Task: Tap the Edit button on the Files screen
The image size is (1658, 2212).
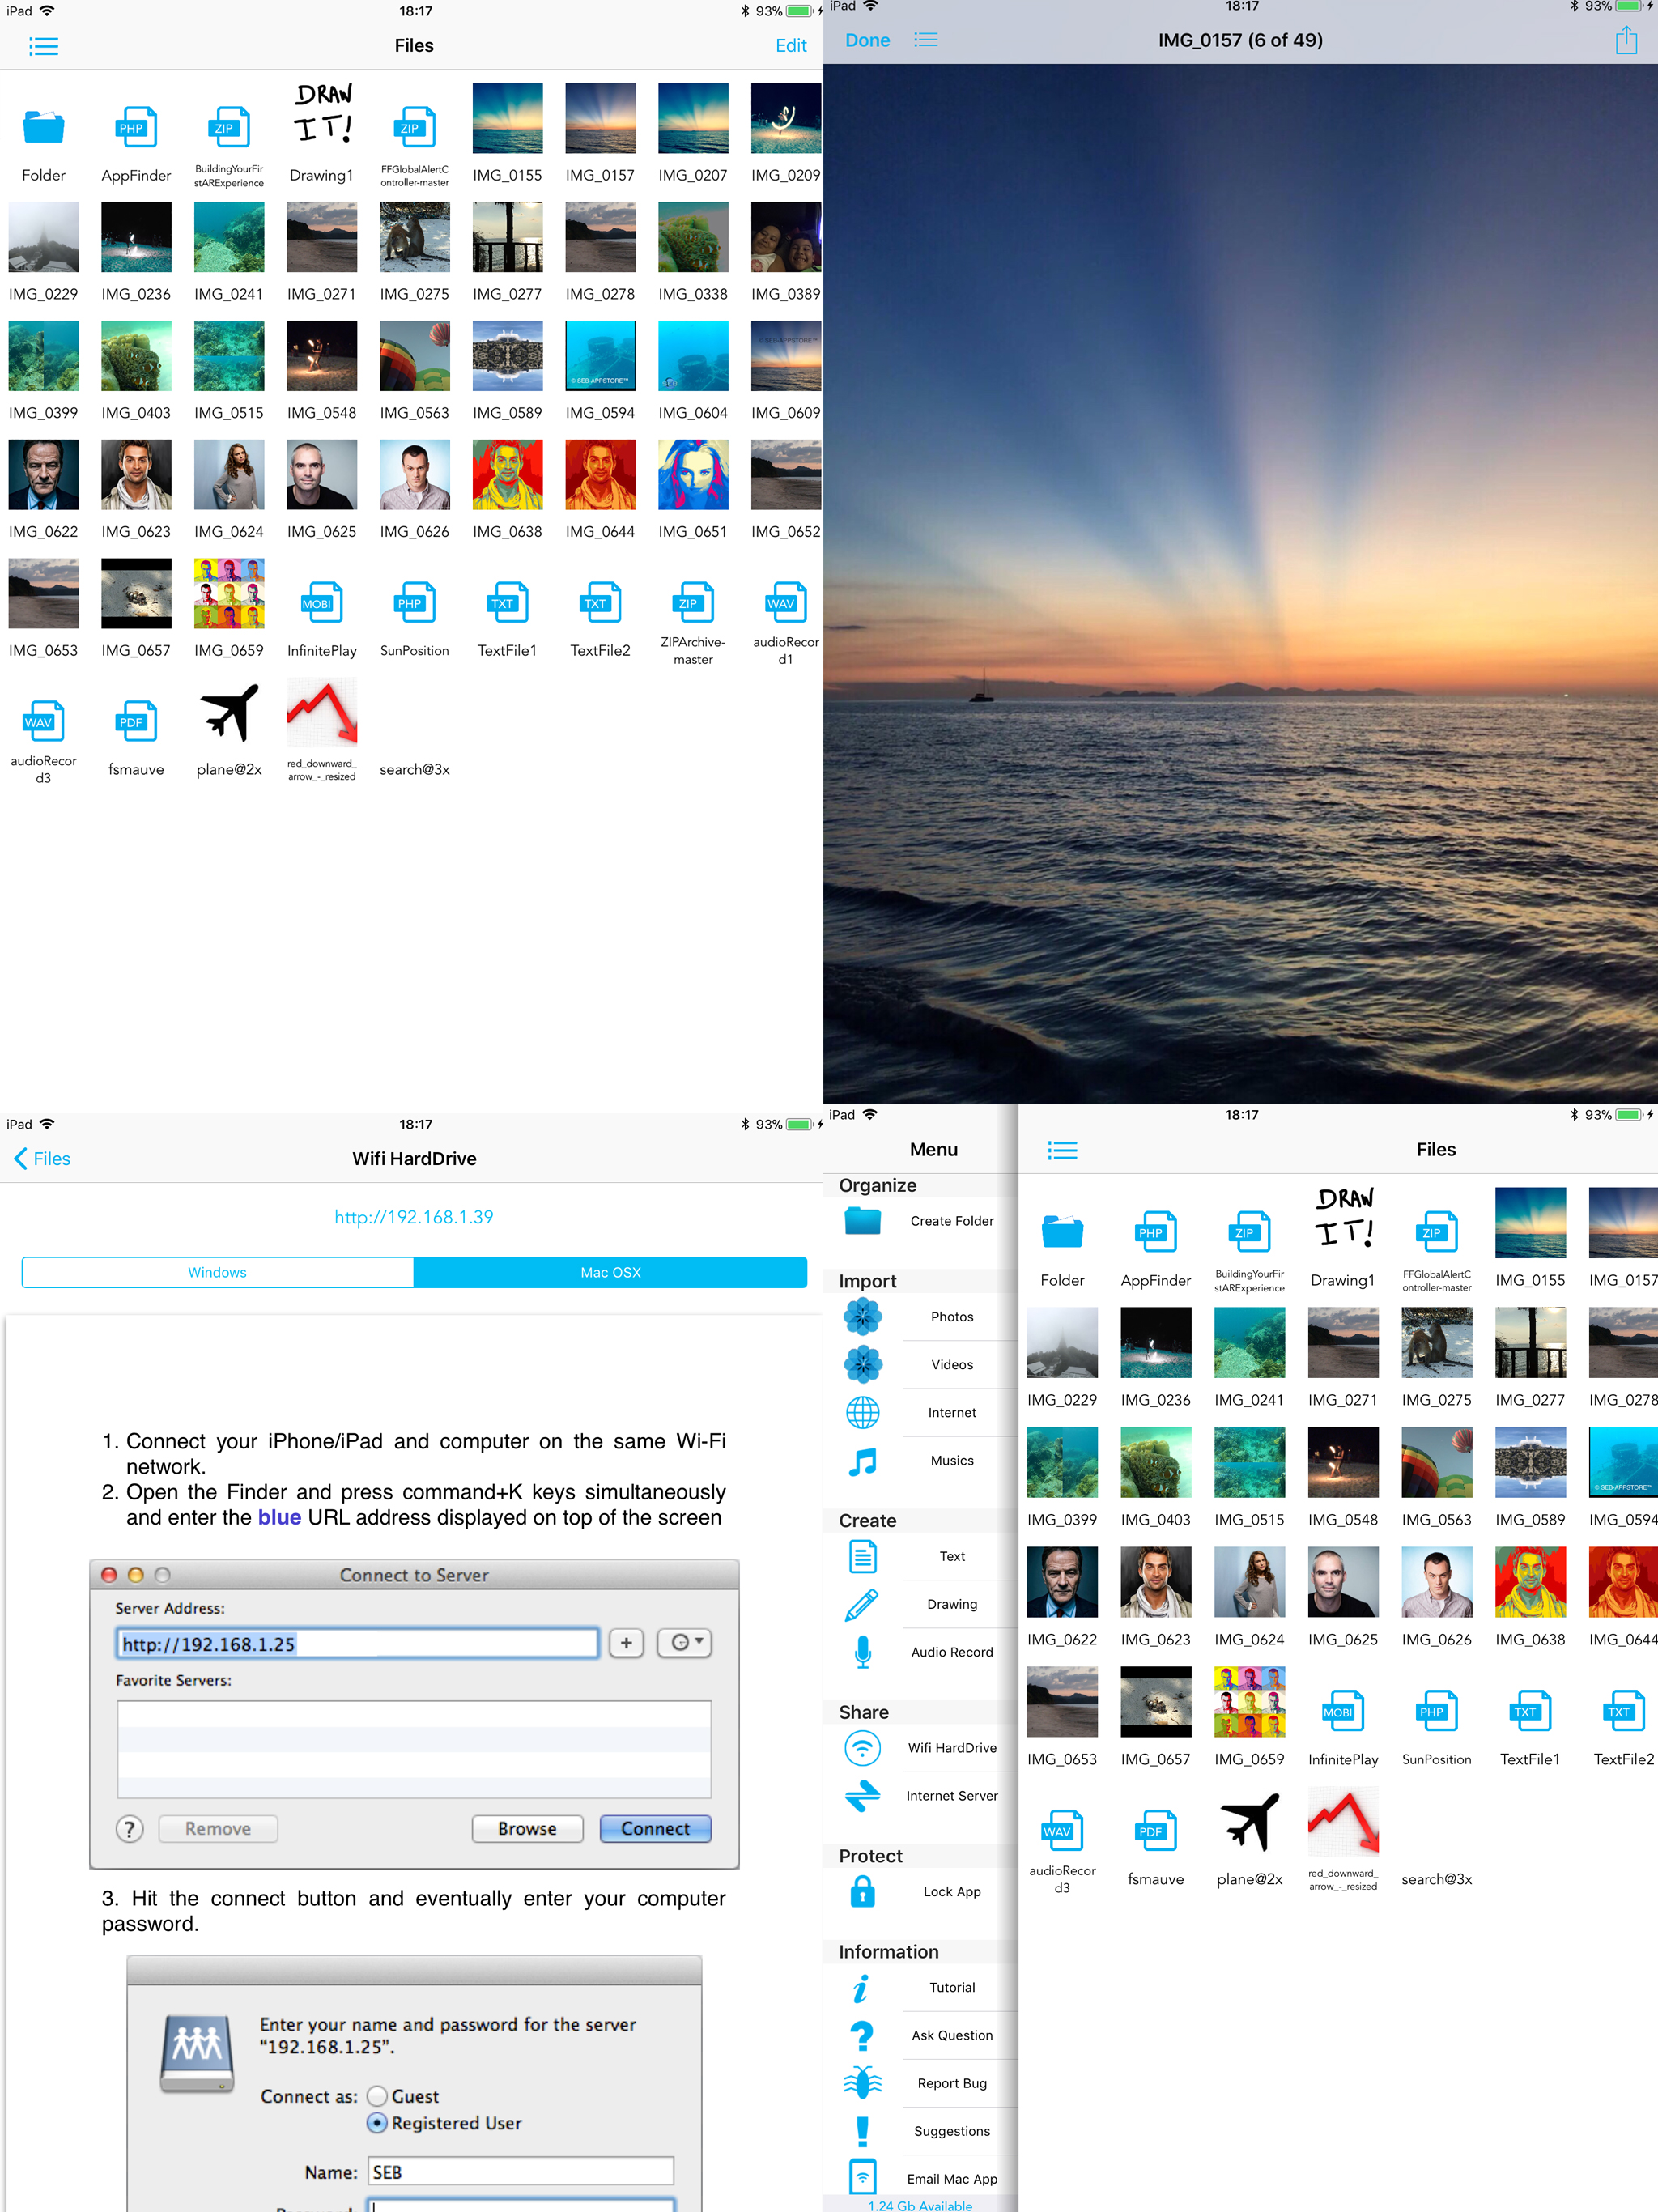Action: pyautogui.click(x=791, y=46)
